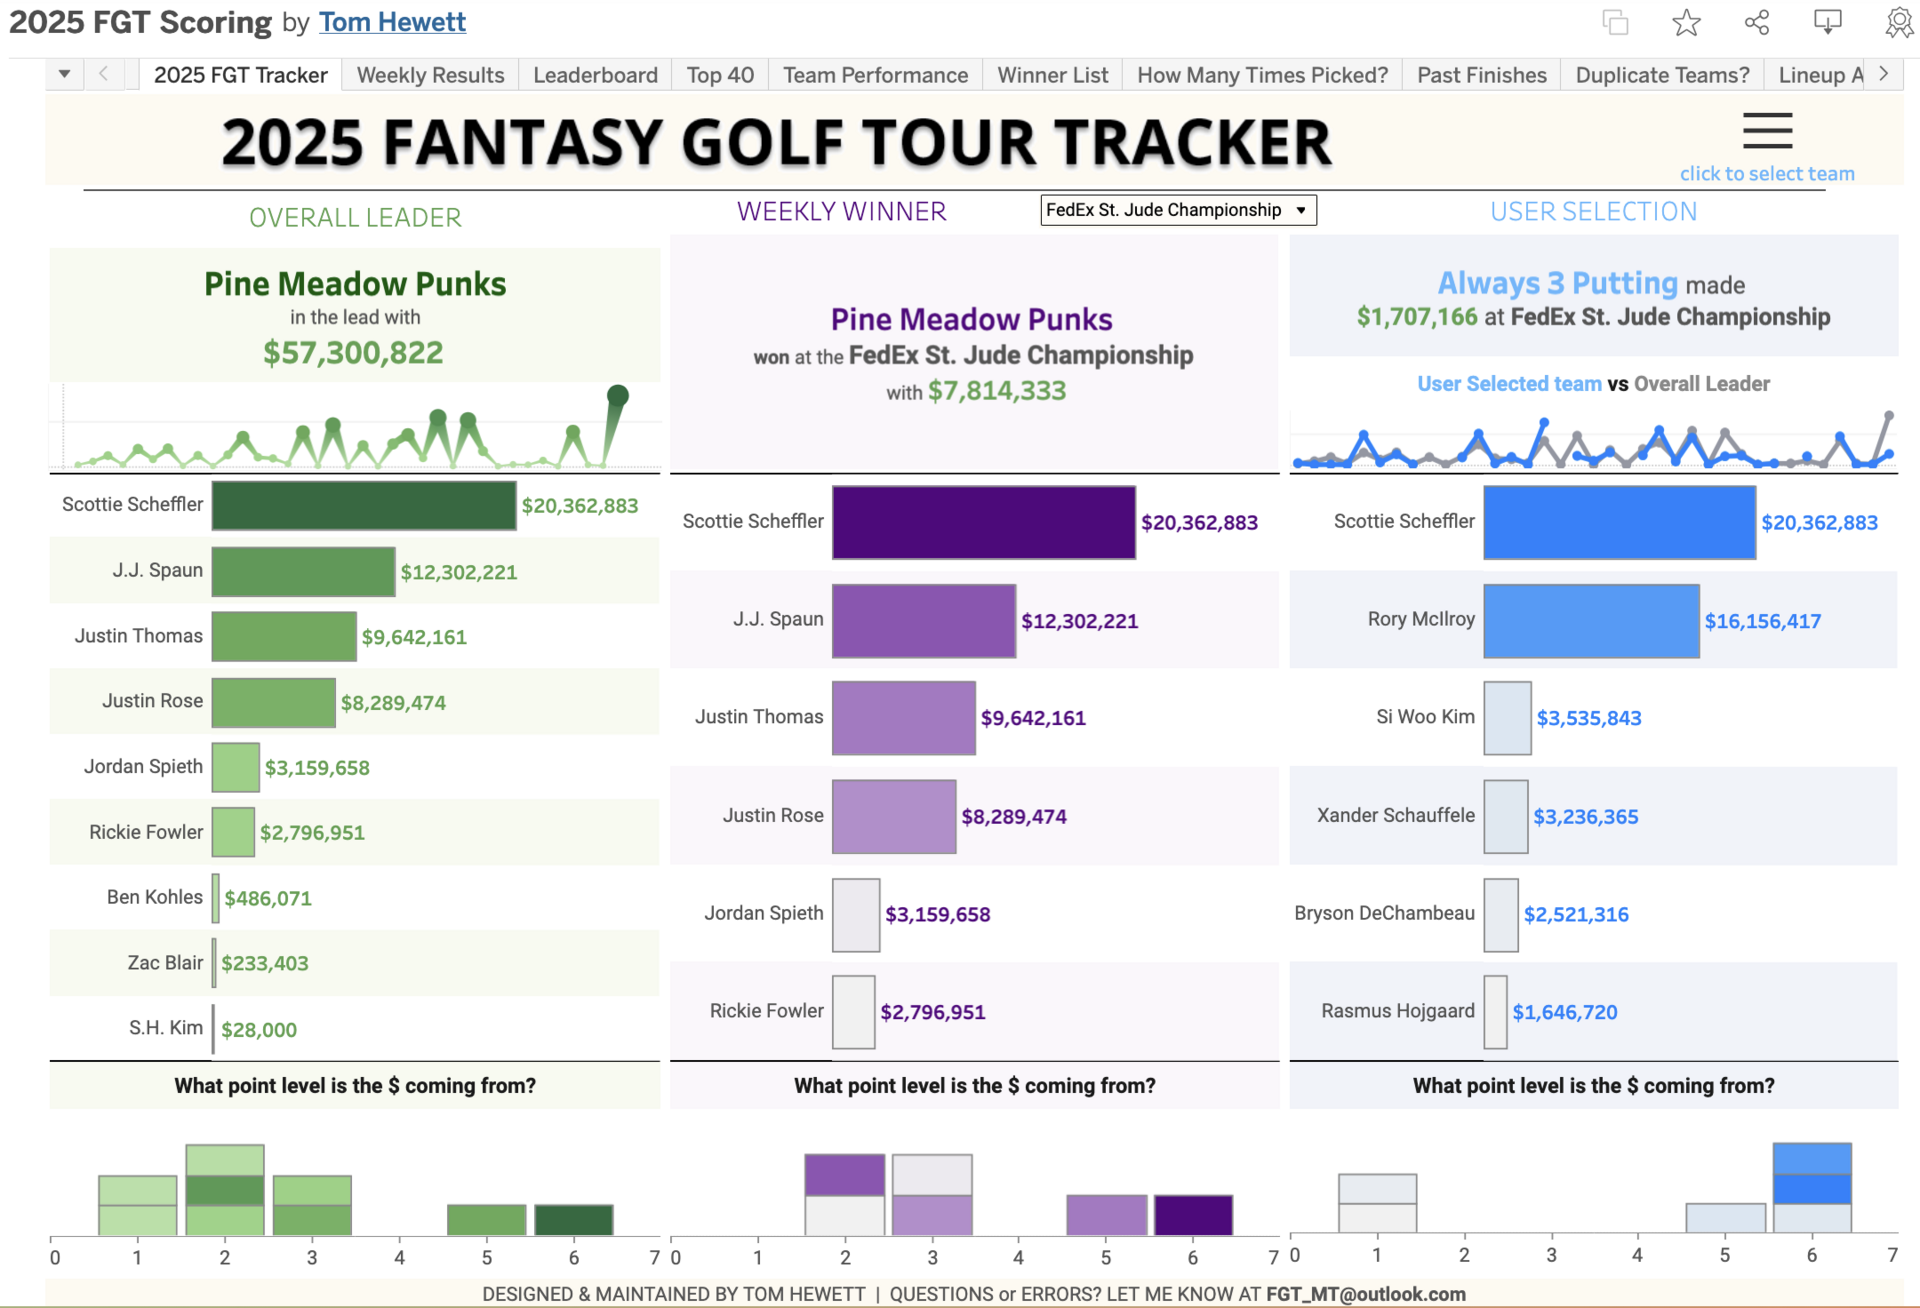Switch to the Weekly Results tab
This screenshot has height=1308, width=1920.
(430, 75)
